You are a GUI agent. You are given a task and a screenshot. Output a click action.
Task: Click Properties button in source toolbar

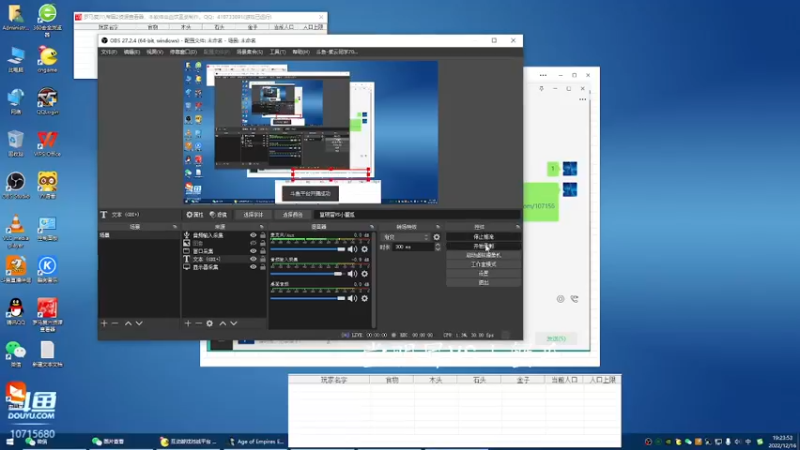(194, 215)
